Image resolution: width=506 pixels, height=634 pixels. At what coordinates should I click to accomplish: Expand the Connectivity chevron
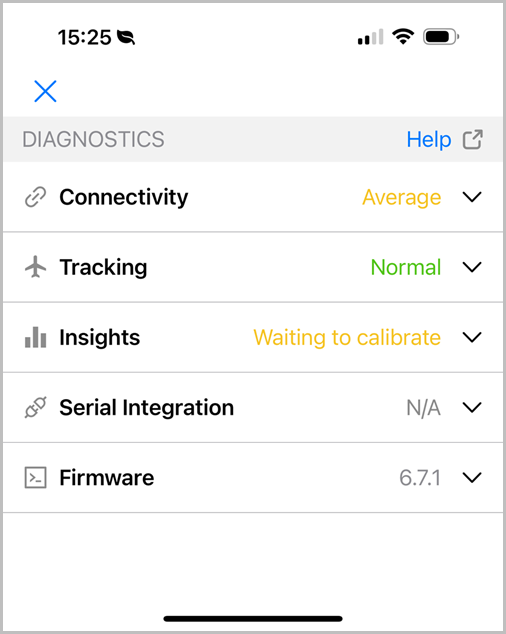point(472,197)
